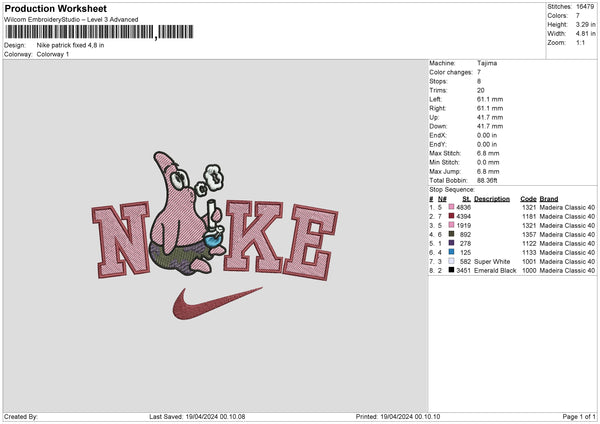Click the 'Created By:' footer label
This screenshot has width=600, height=424.
click(21, 416)
